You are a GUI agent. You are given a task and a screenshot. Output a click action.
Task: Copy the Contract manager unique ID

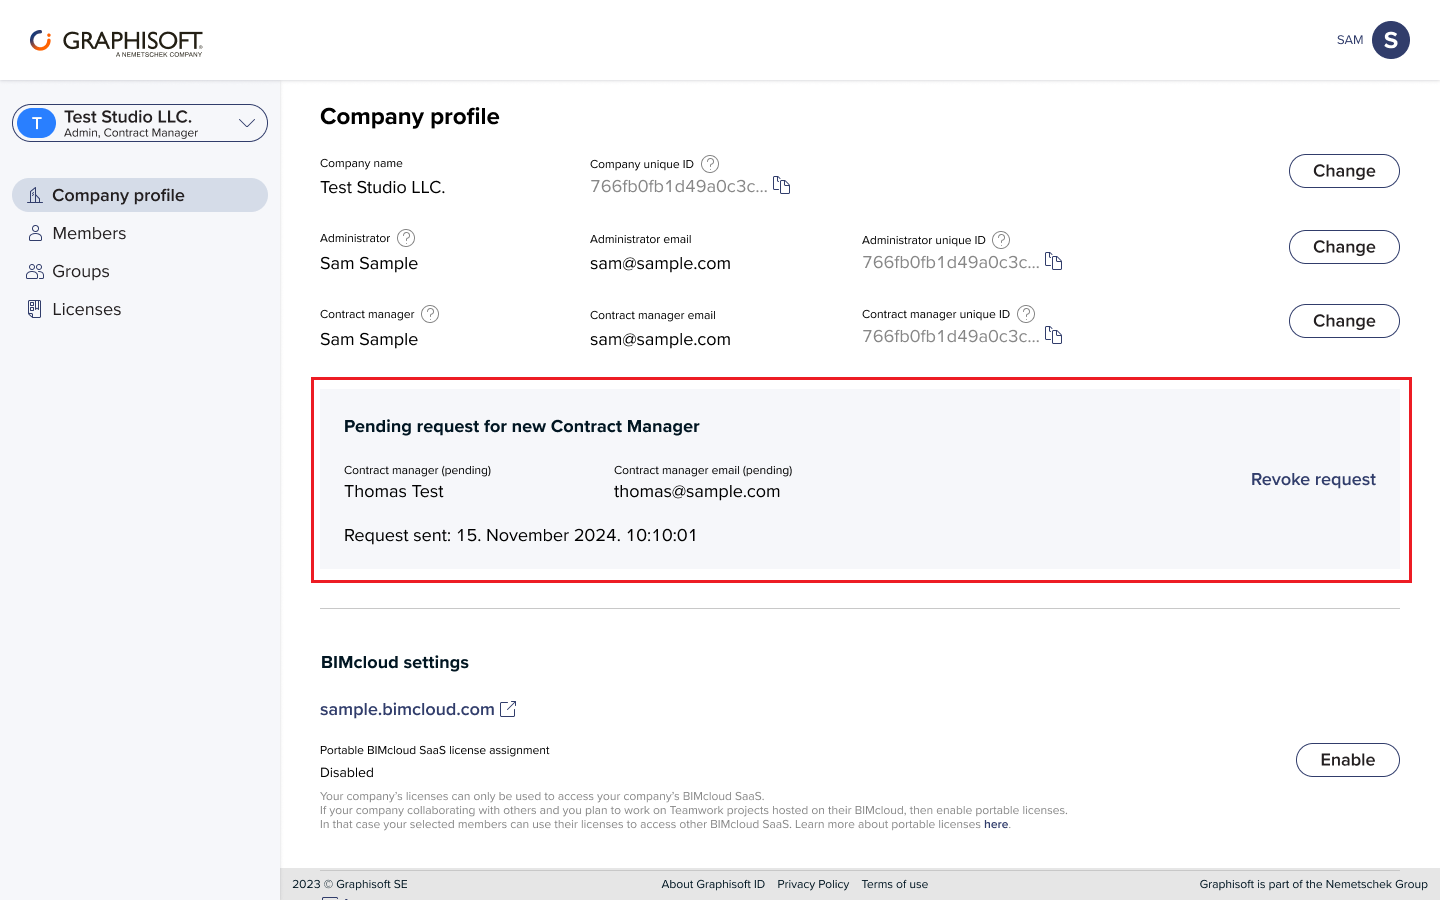click(x=1054, y=336)
